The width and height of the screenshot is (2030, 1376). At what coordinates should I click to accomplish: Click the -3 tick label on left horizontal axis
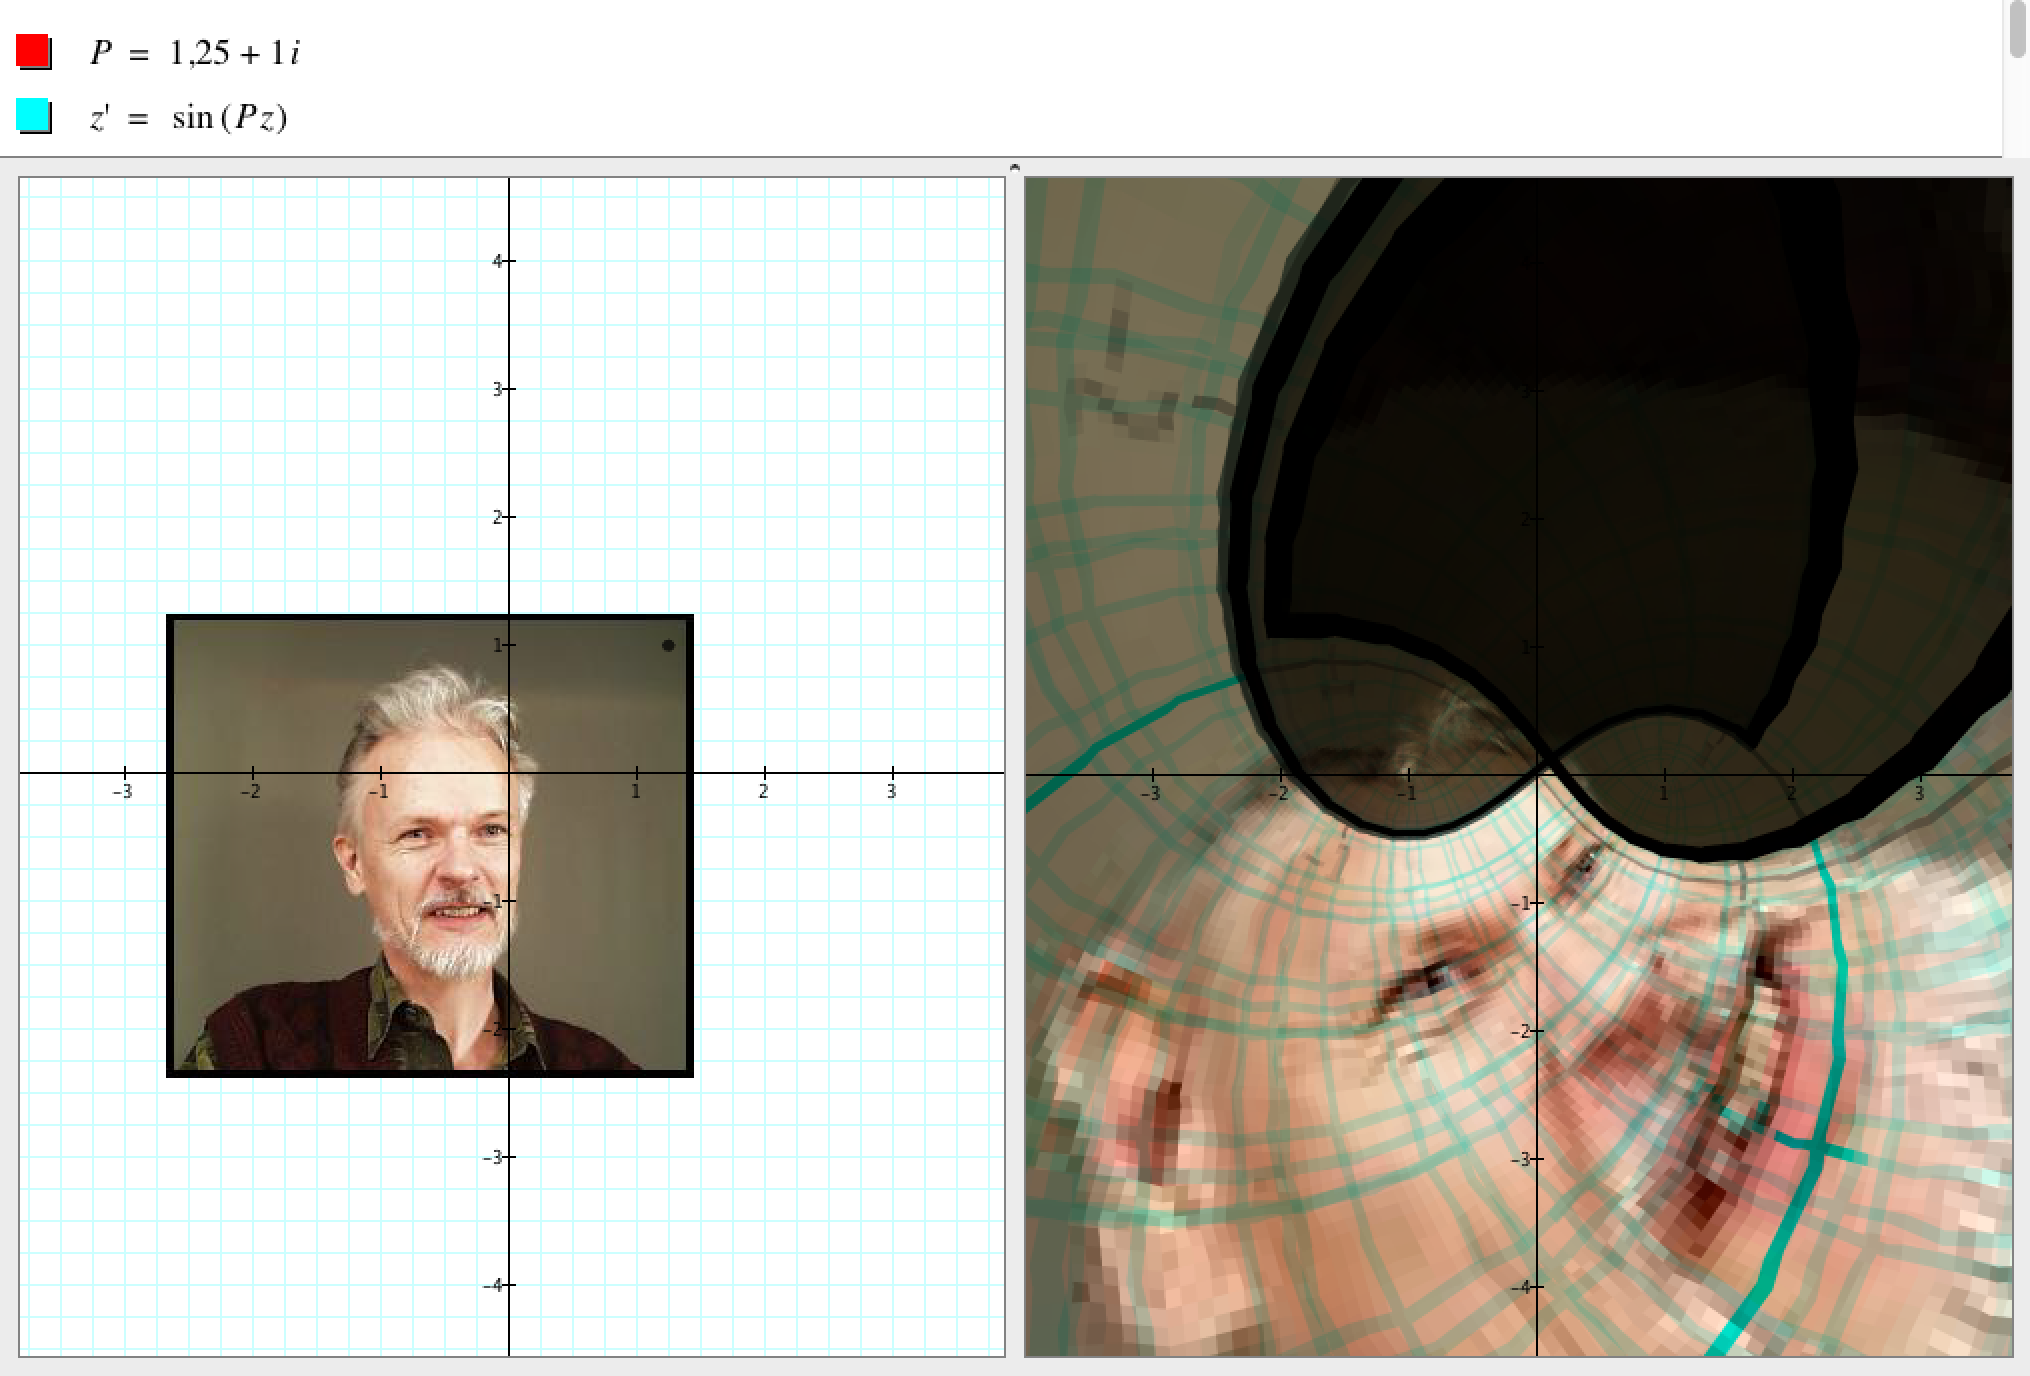tap(122, 792)
